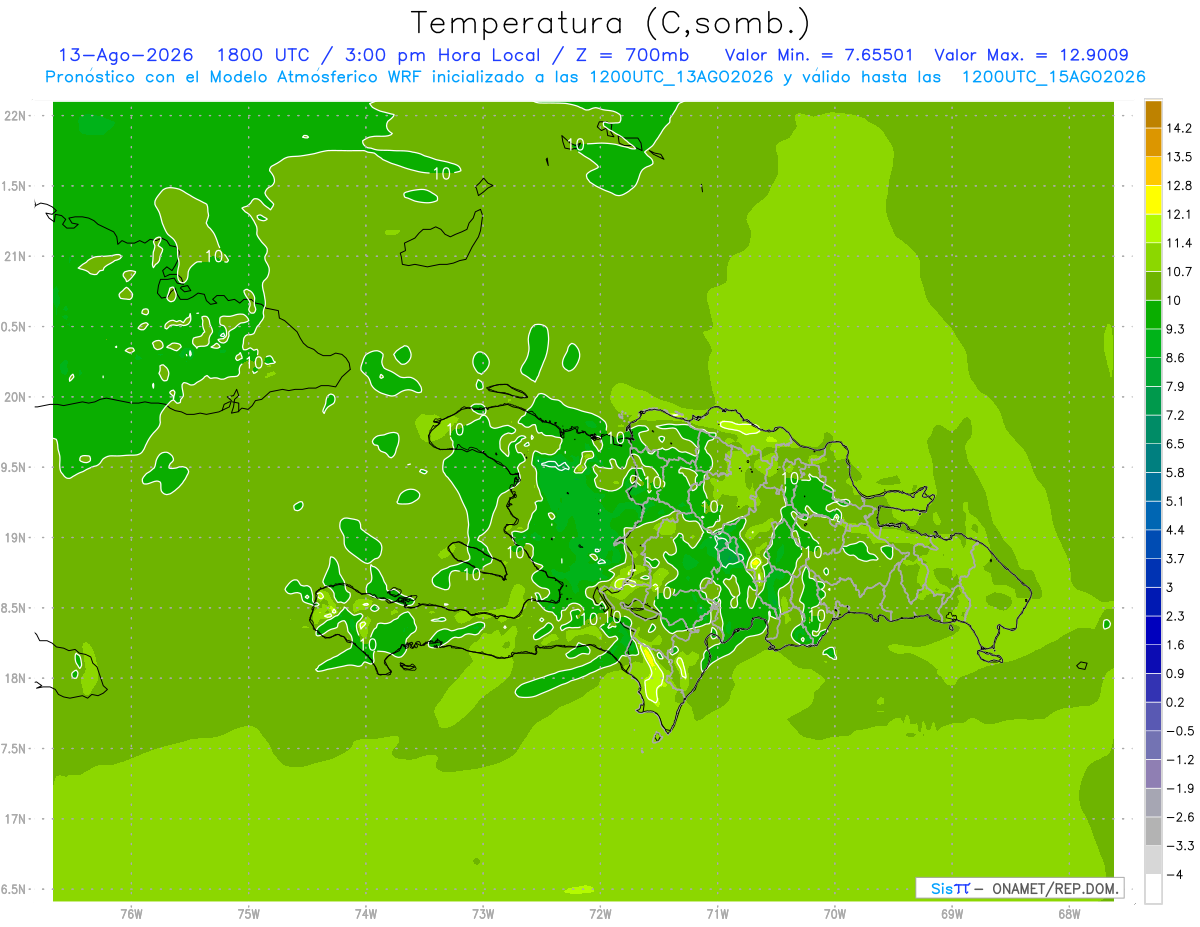Click legend value "8.6"
The image size is (1200, 927).
[1175, 358]
